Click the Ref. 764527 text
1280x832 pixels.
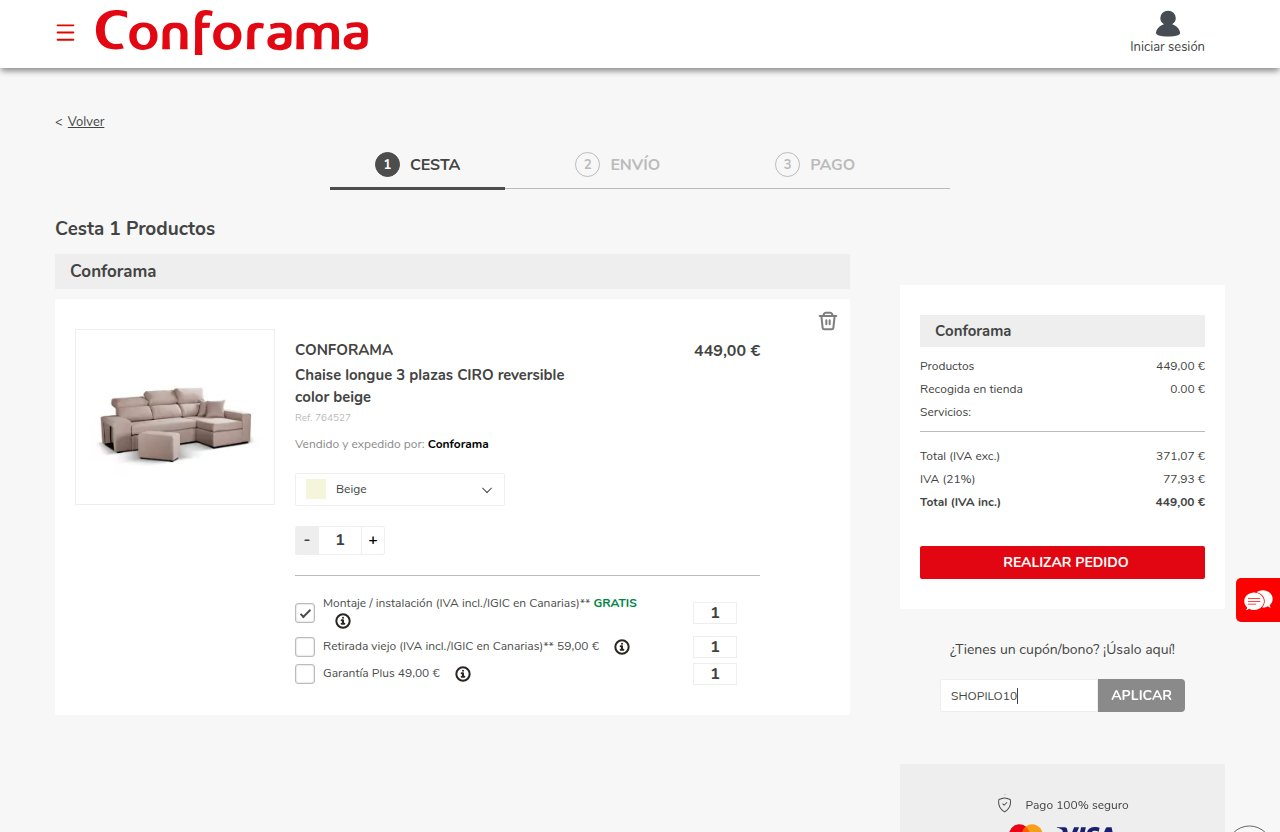pos(323,418)
